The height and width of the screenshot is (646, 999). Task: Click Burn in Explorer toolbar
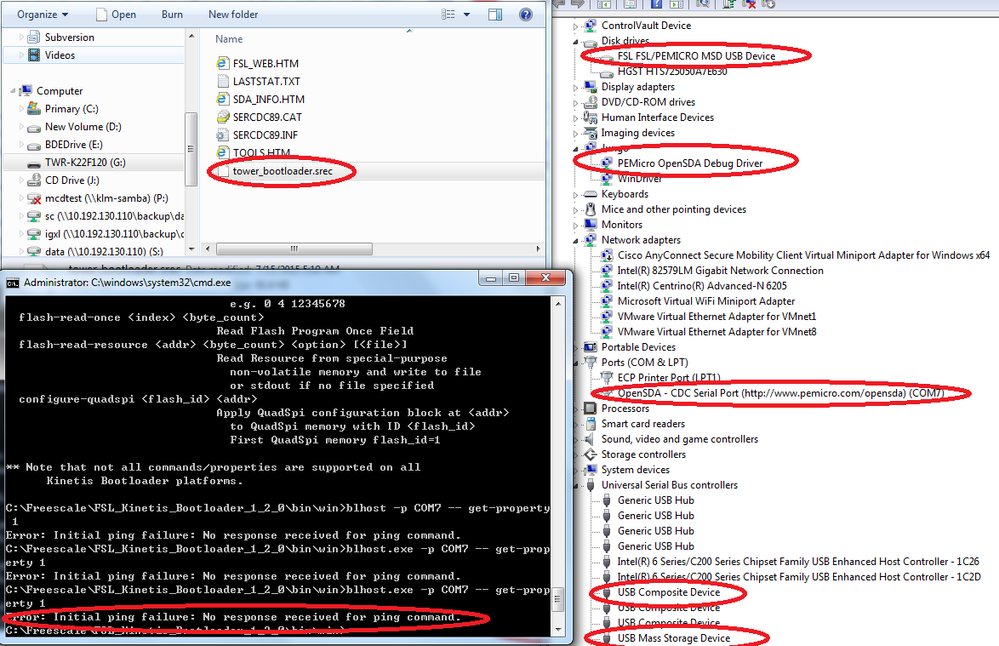172,14
